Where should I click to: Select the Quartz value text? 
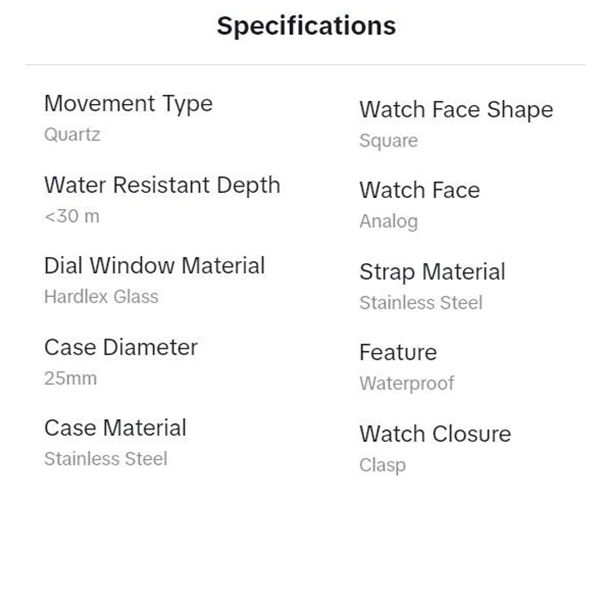click(x=72, y=134)
